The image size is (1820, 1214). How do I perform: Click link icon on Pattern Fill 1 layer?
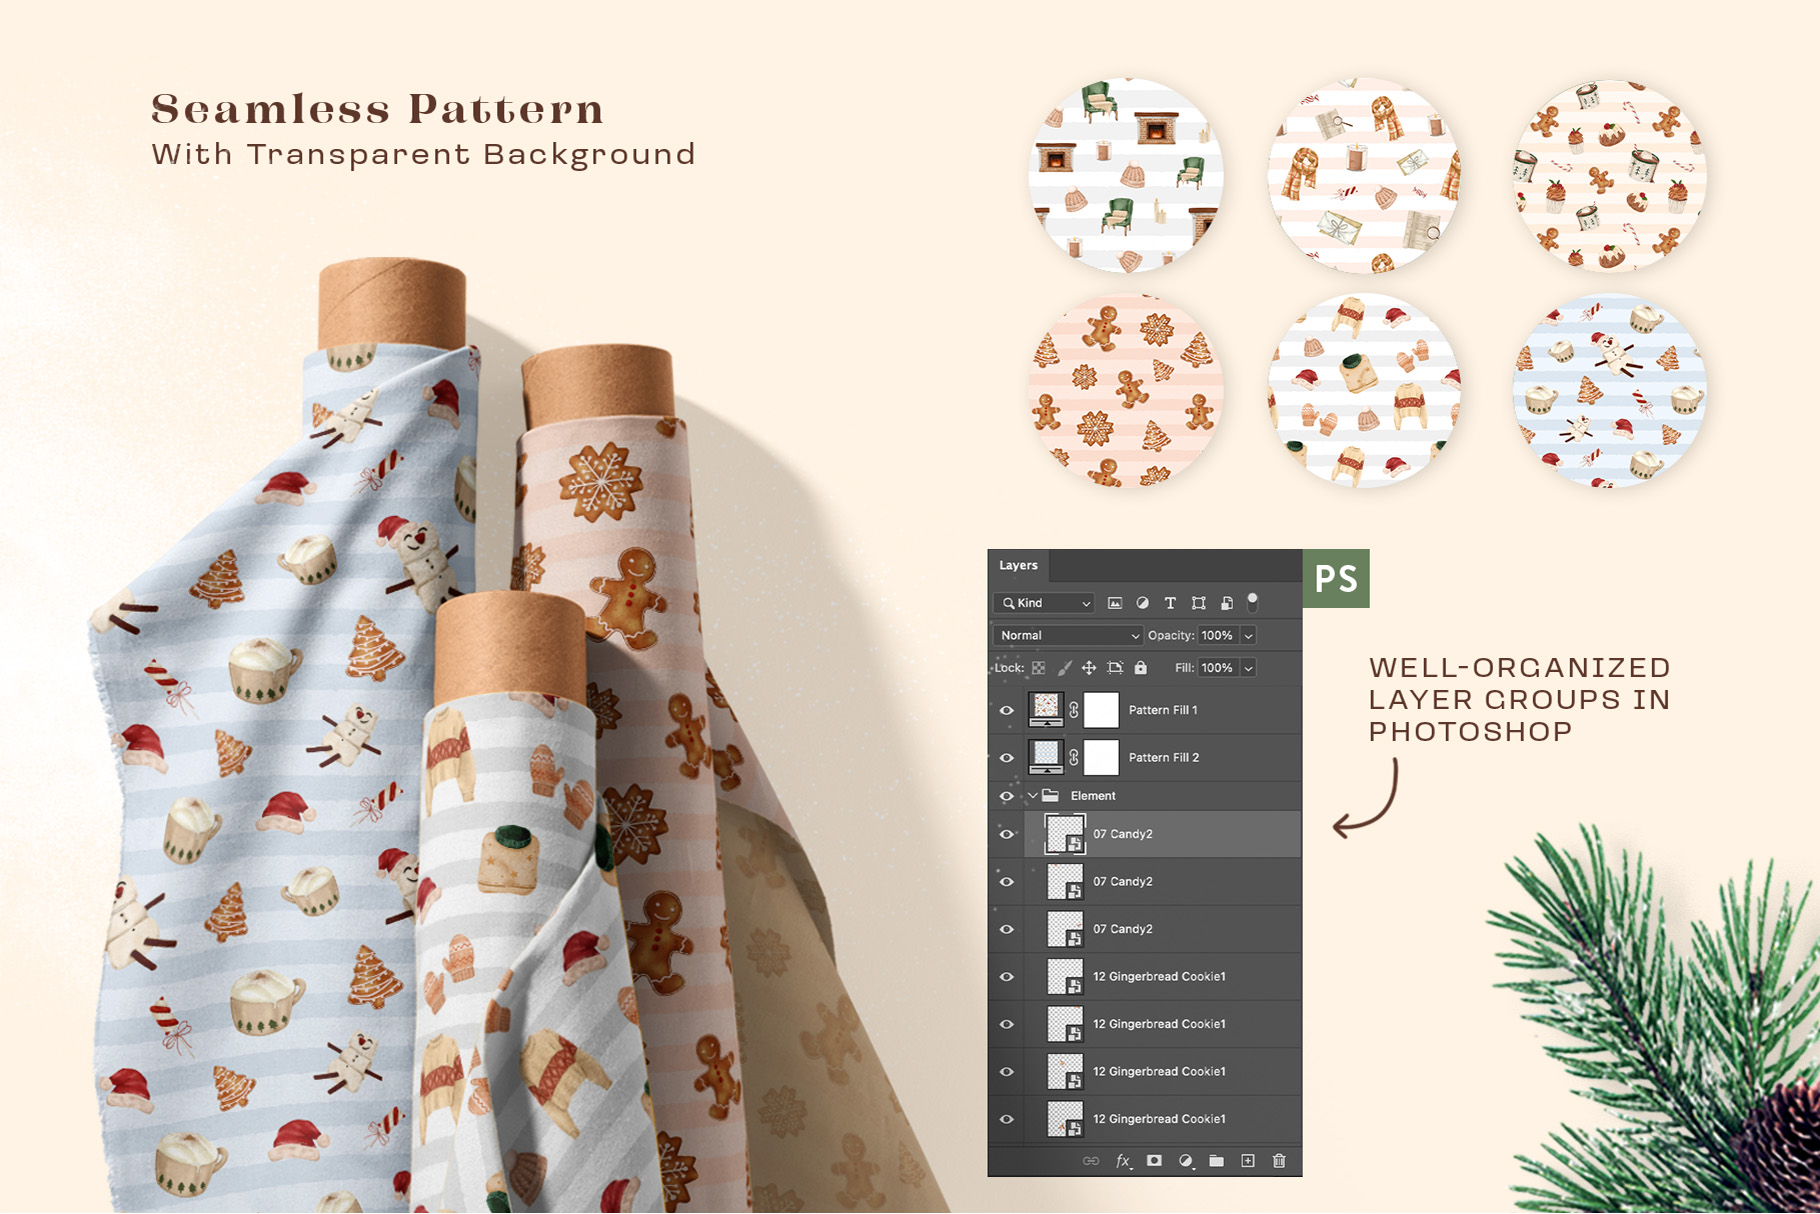coord(1074,710)
